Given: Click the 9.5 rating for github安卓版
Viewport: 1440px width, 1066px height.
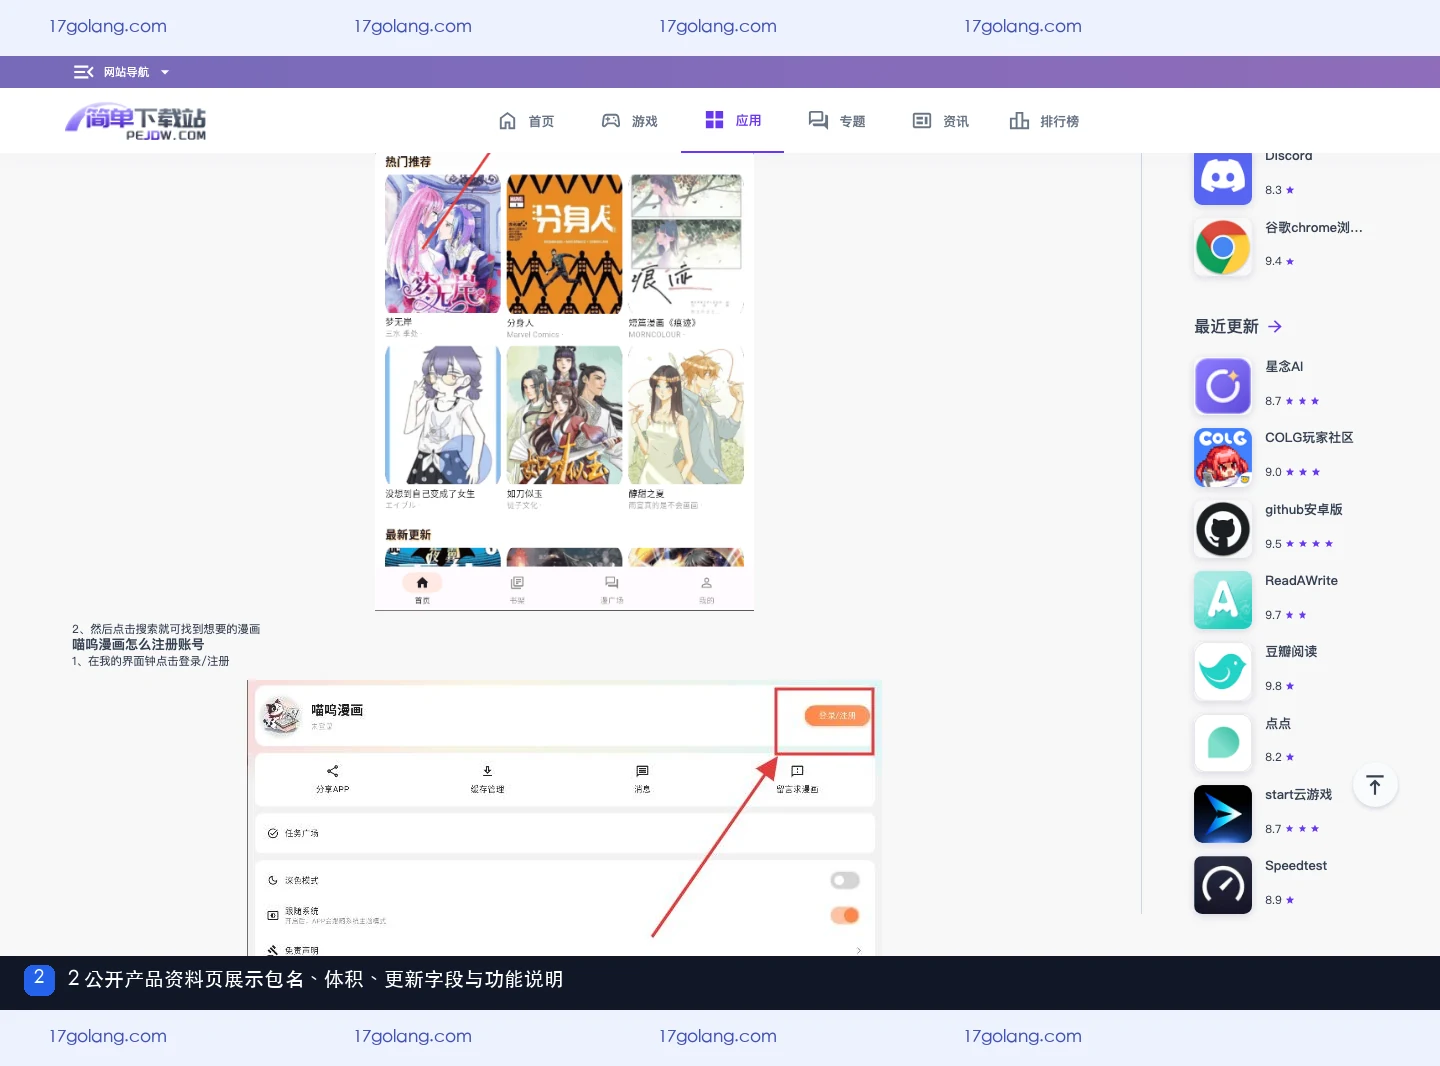Looking at the screenshot, I should 1298,544.
